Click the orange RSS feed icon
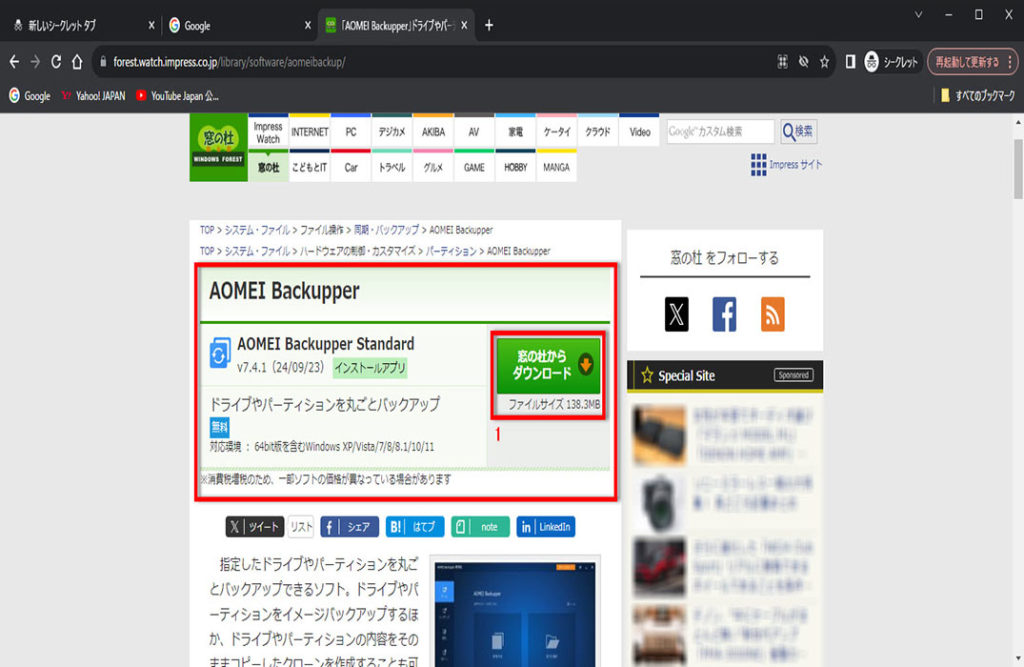Image resolution: width=1024 pixels, height=667 pixels. point(772,314)
